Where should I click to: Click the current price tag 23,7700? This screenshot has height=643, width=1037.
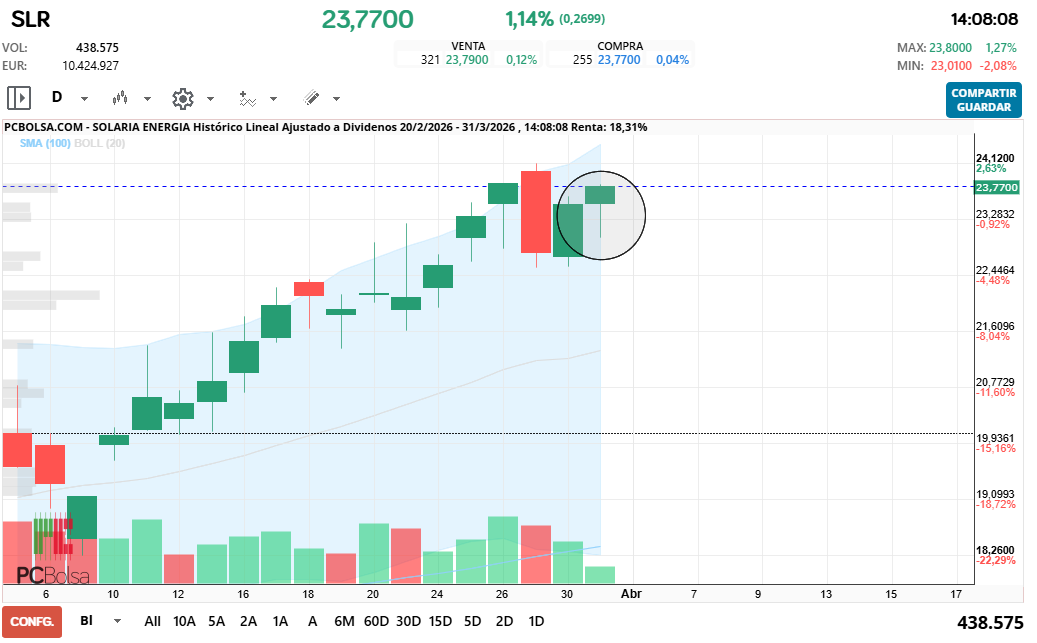click(996, 187)
